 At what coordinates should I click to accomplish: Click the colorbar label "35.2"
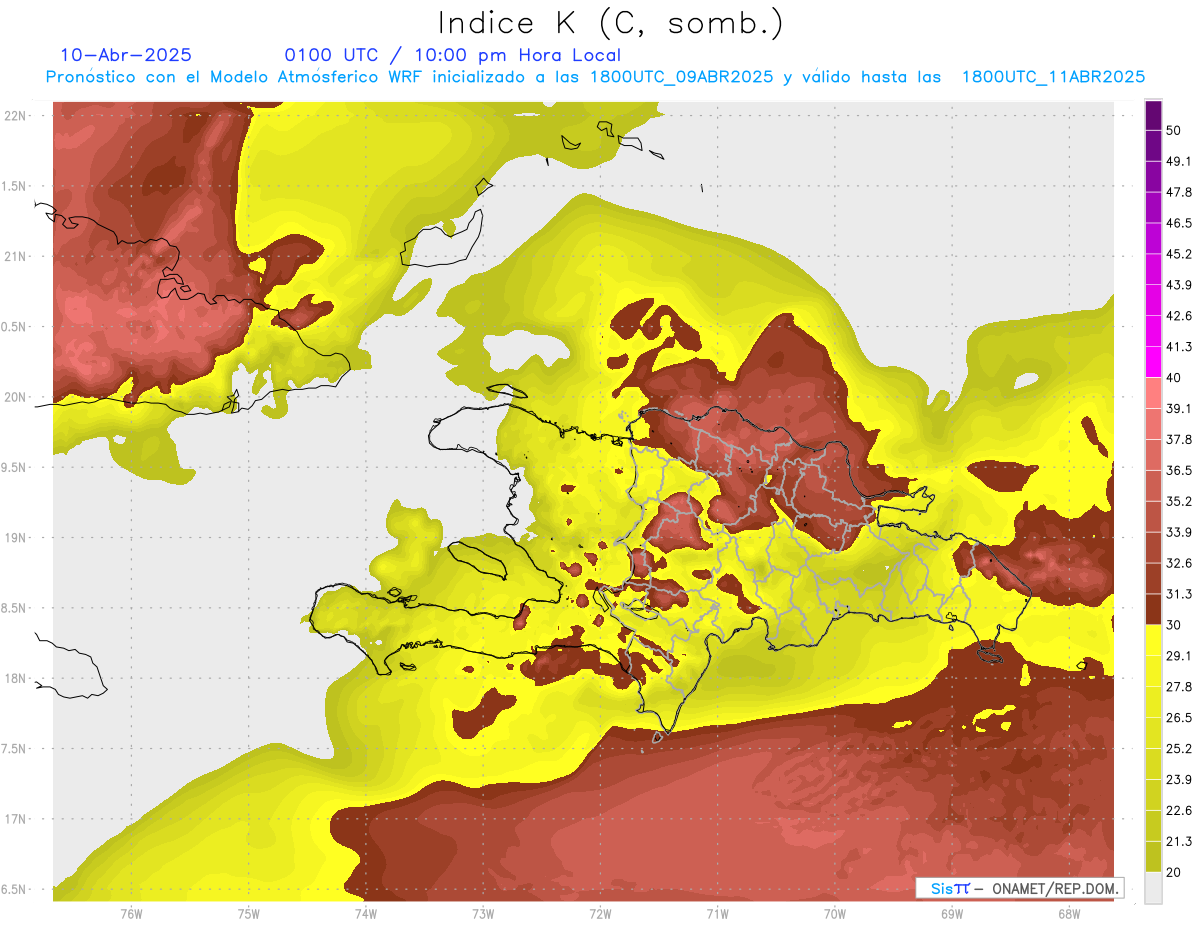pos(1179,501)
